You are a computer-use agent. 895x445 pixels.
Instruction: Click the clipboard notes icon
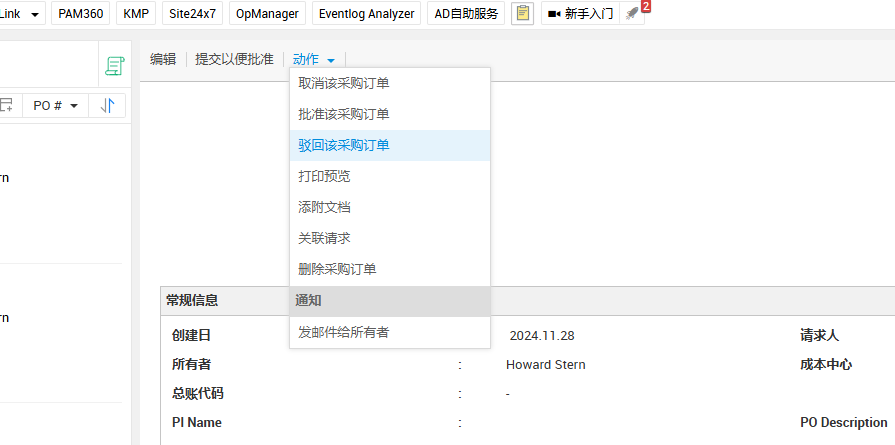(x=522, y=14)
